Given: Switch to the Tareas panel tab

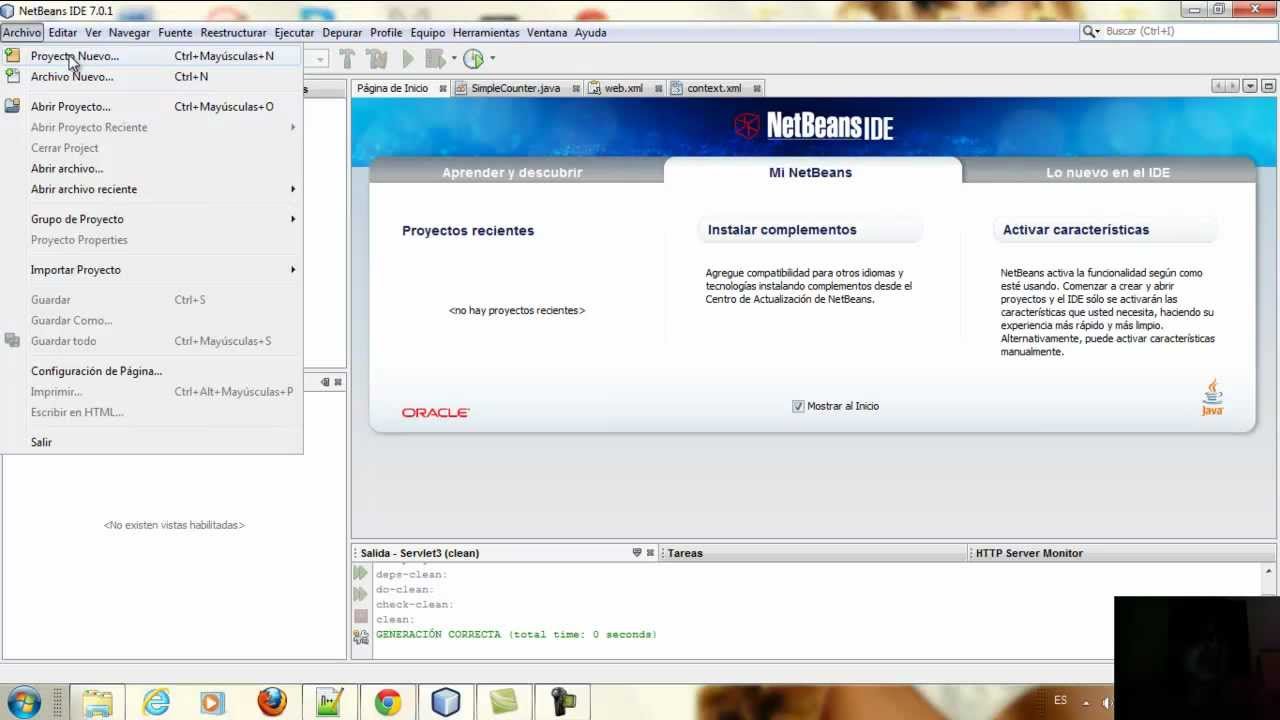Looking at the screenshot, I should click(x=686, y=553).
